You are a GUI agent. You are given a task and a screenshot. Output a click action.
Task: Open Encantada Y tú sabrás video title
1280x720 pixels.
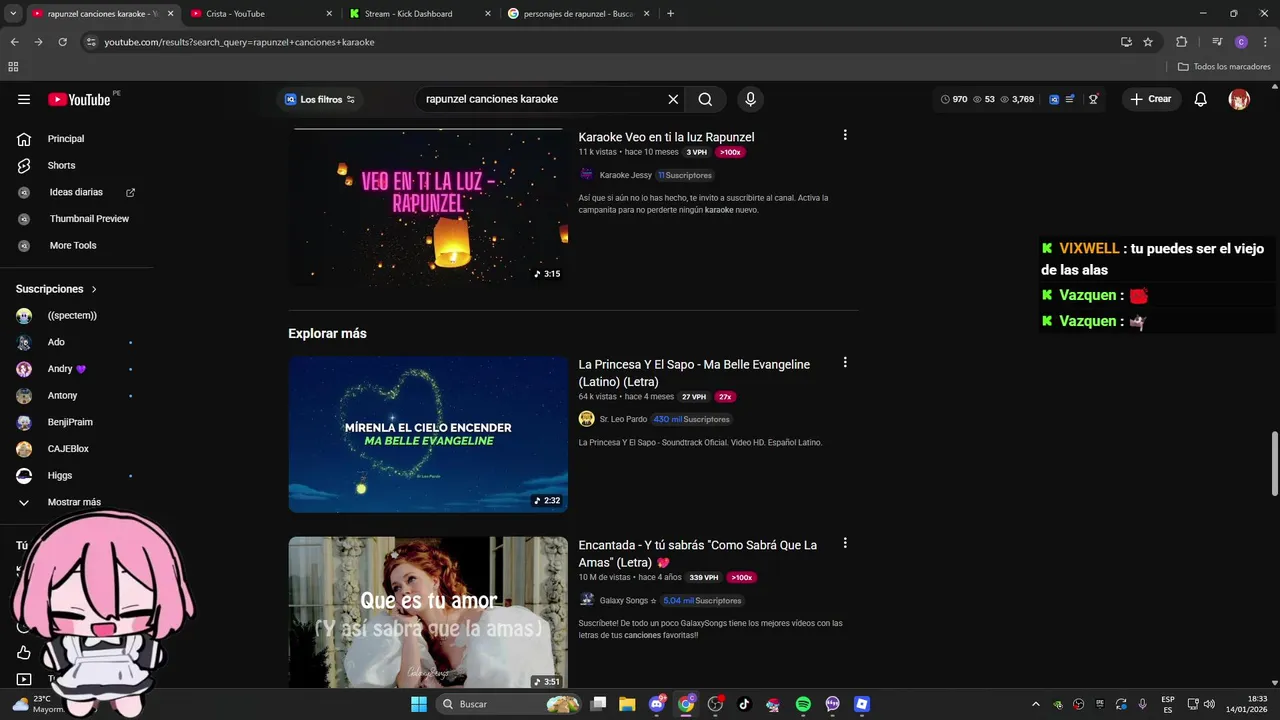(x=697, y=554)
